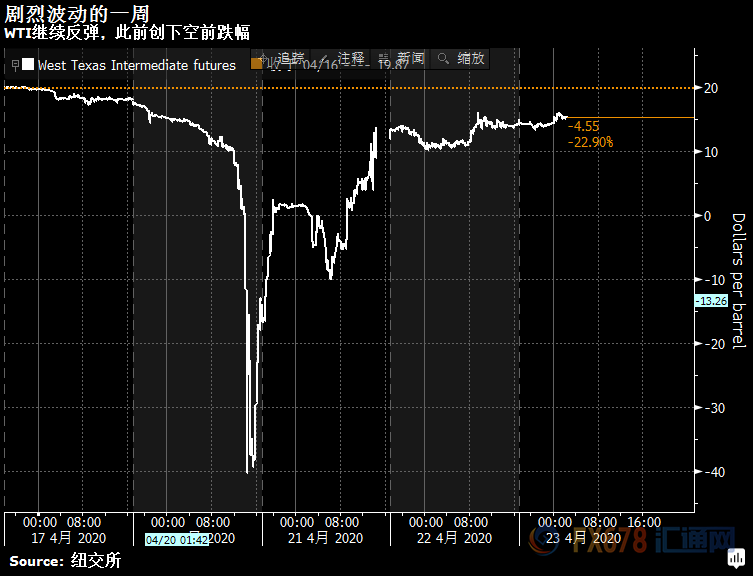753x576 pixels.
Task: Click the orange legend swatch near 04/16
Action: point(256,64)
